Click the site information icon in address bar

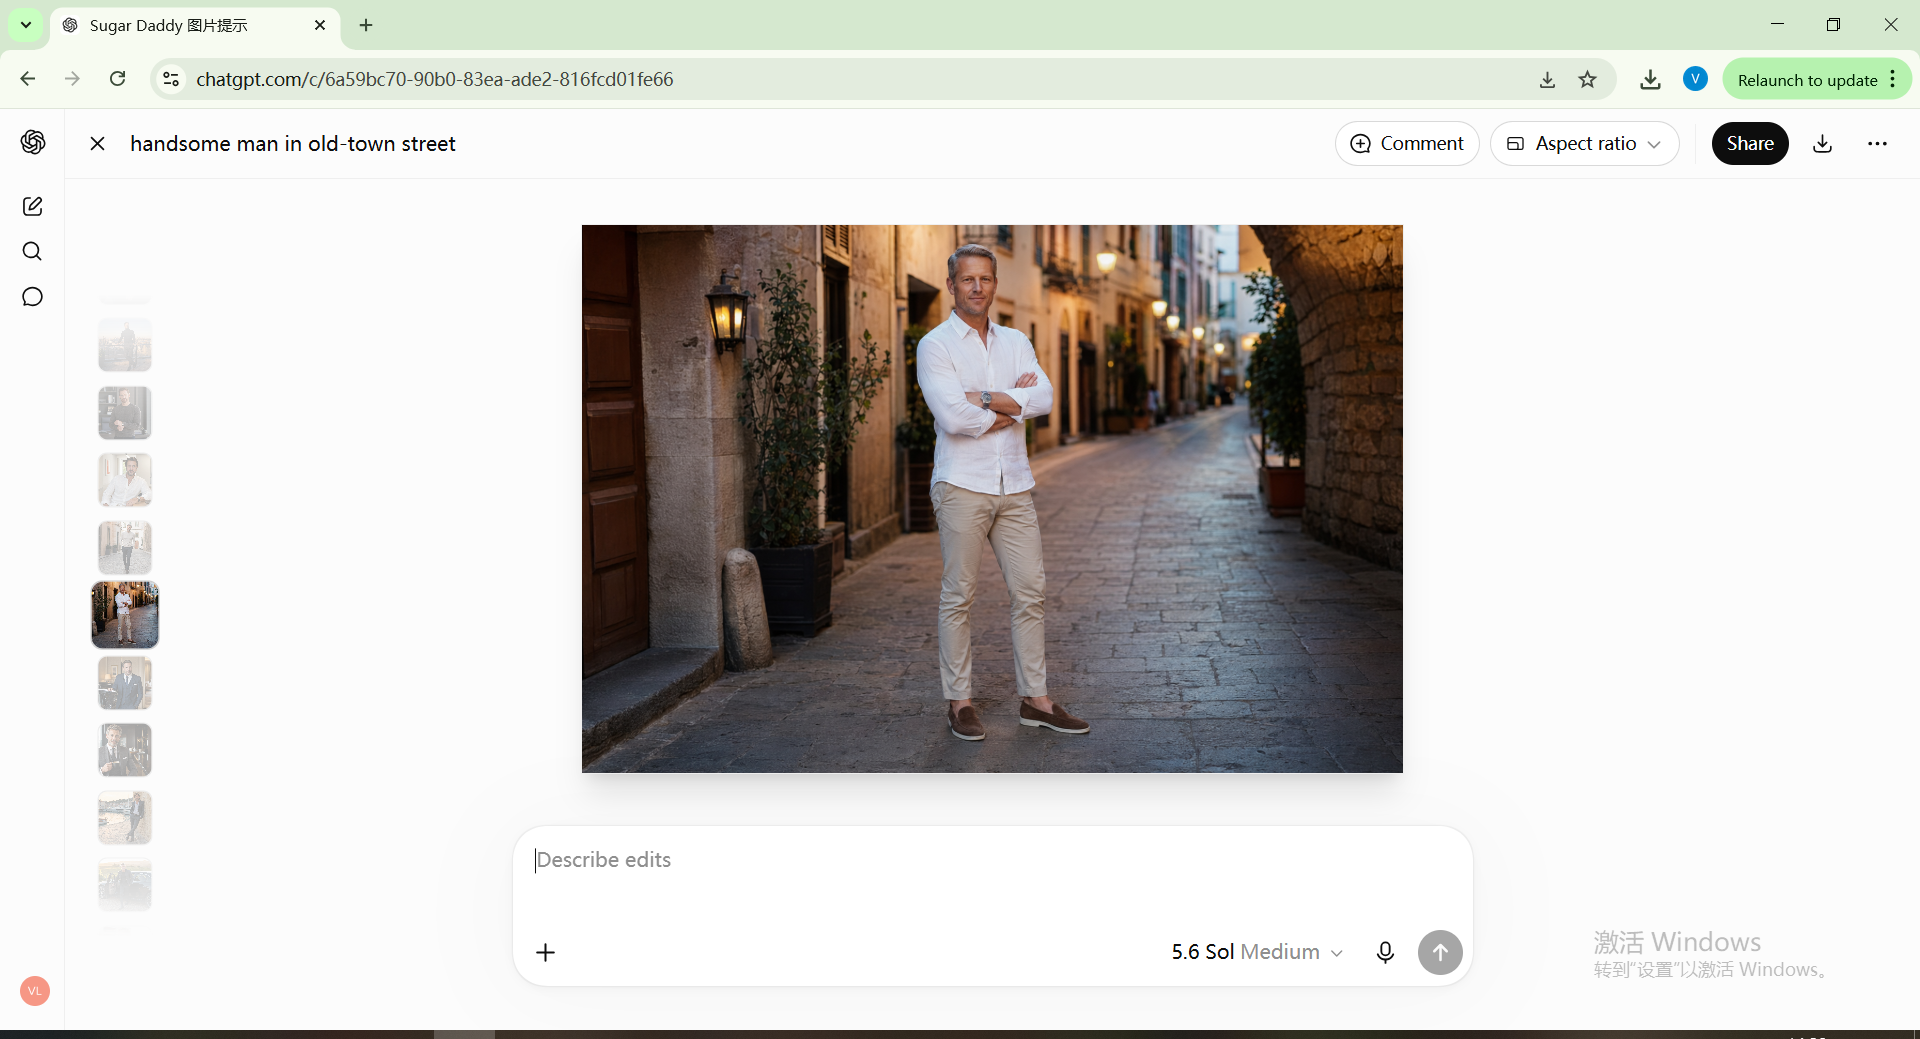click(x=171, y=79)
